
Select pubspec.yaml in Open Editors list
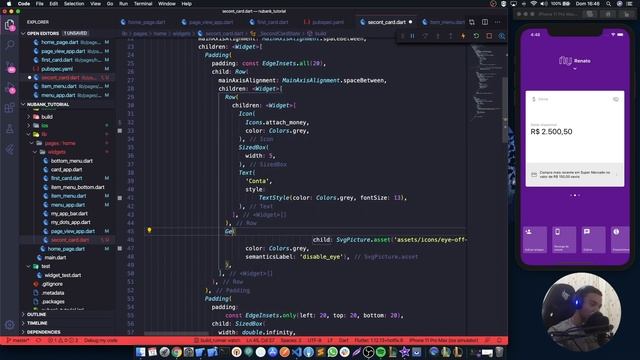point(57,69)
